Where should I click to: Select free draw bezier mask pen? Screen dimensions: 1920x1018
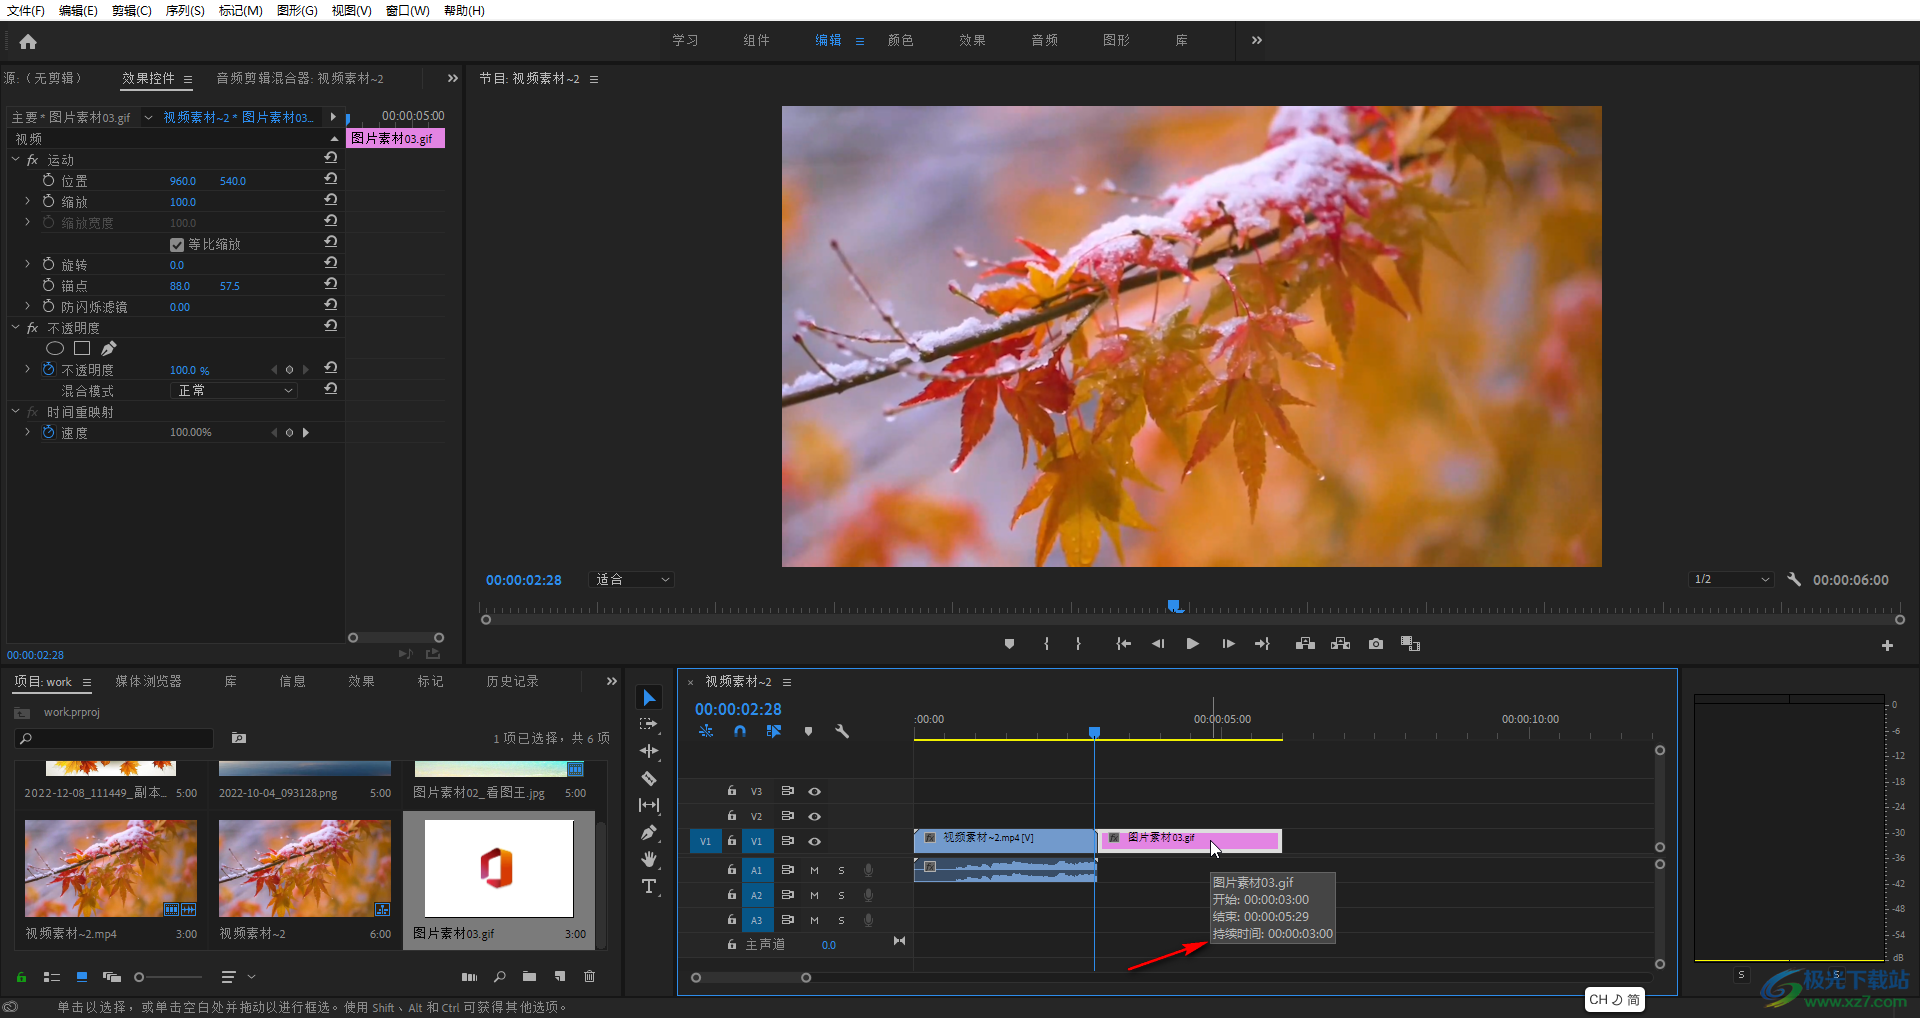[109, 348]
